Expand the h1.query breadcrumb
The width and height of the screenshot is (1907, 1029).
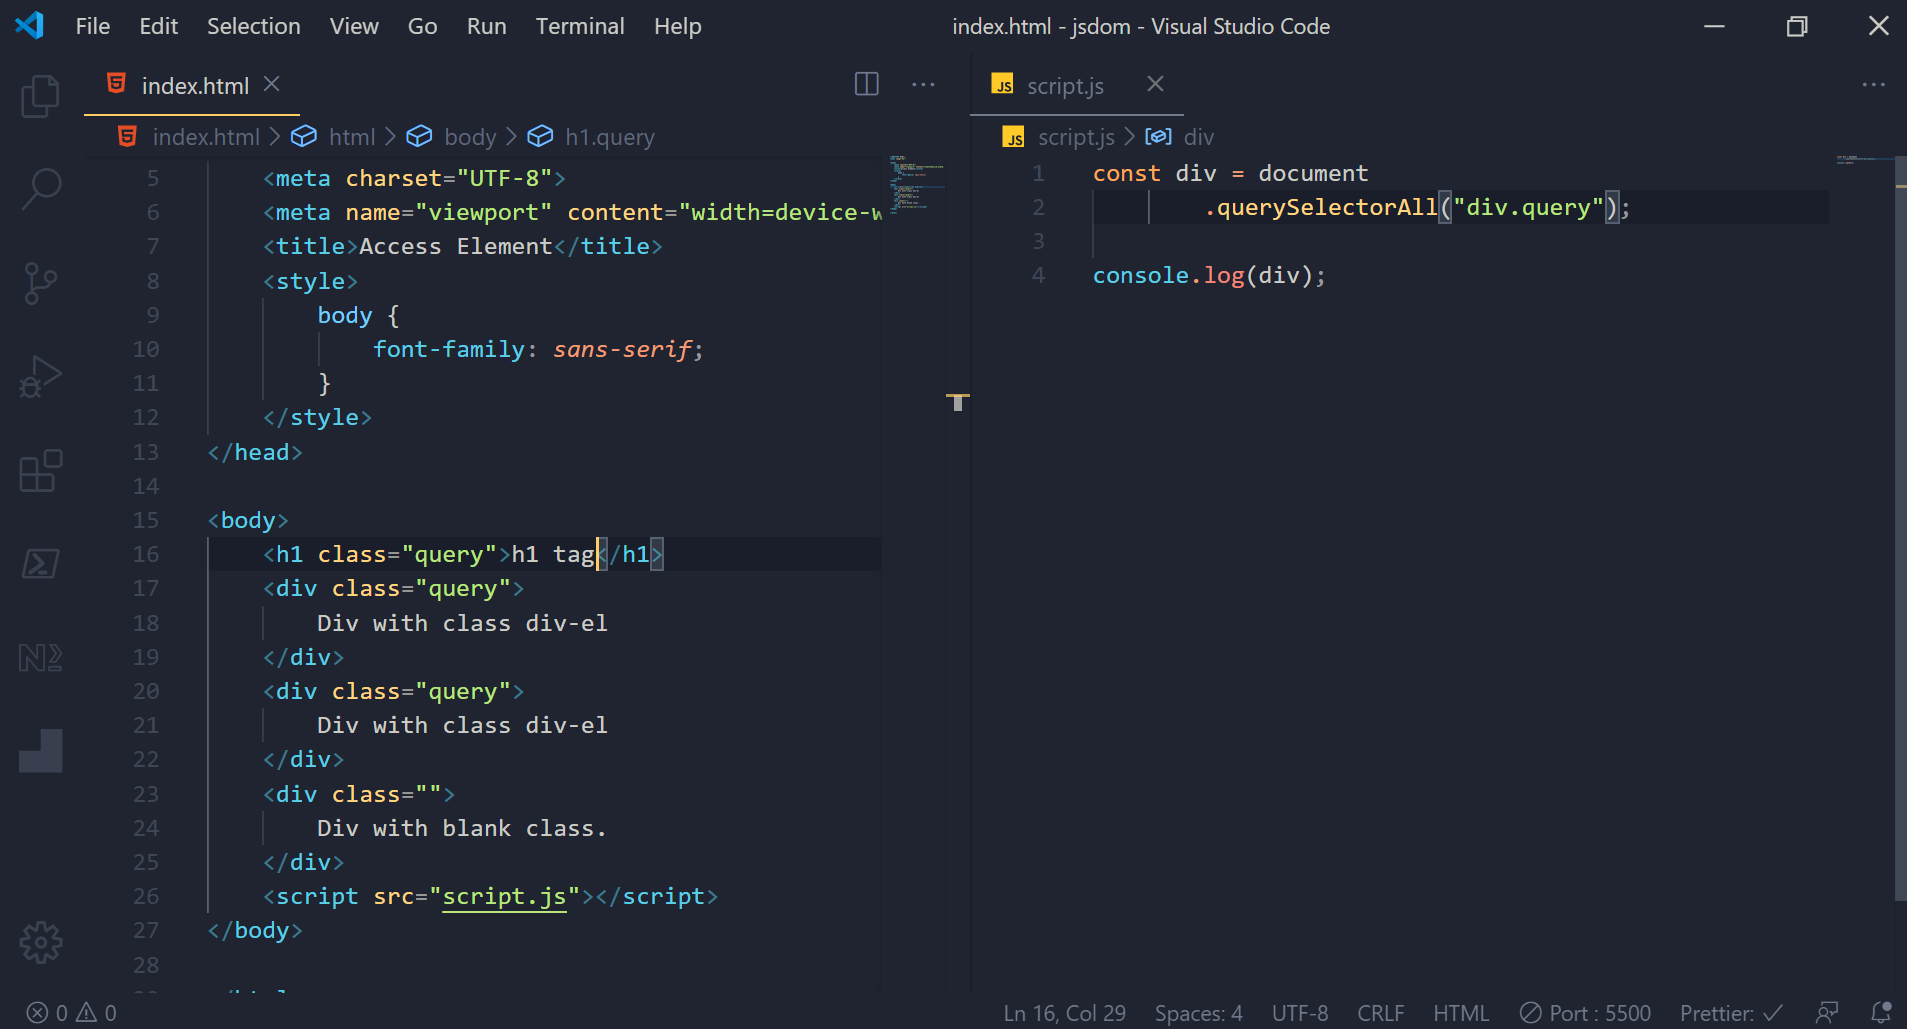[x=609, y=136]
